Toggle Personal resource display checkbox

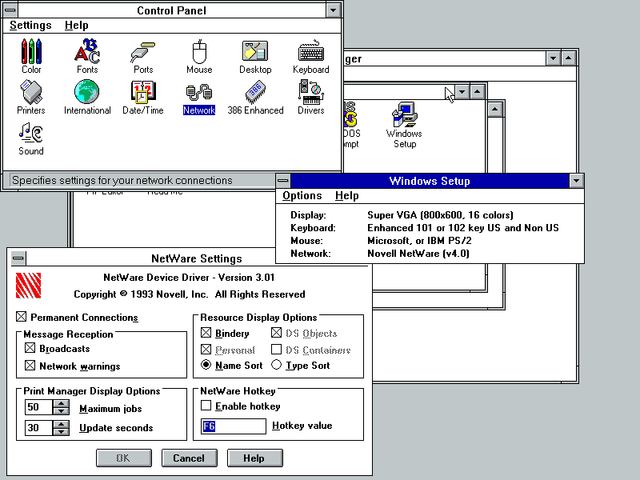coord(206,349)
